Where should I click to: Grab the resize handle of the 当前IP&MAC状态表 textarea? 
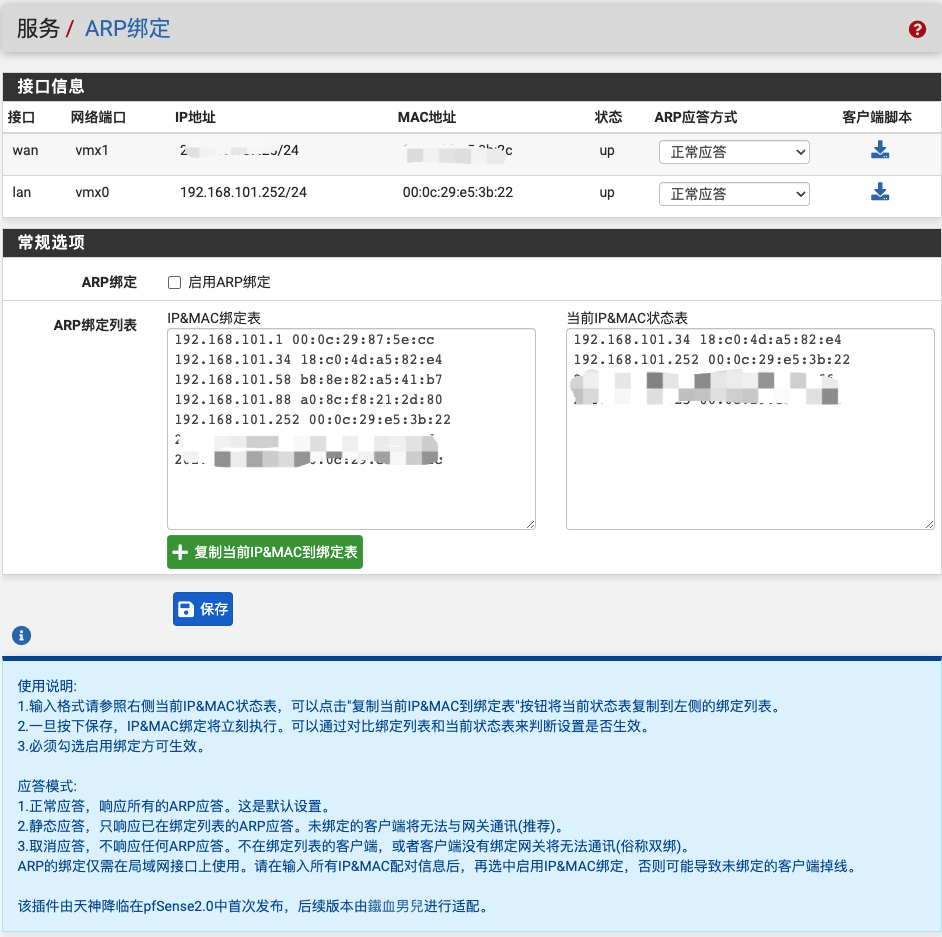click(929, 523)
